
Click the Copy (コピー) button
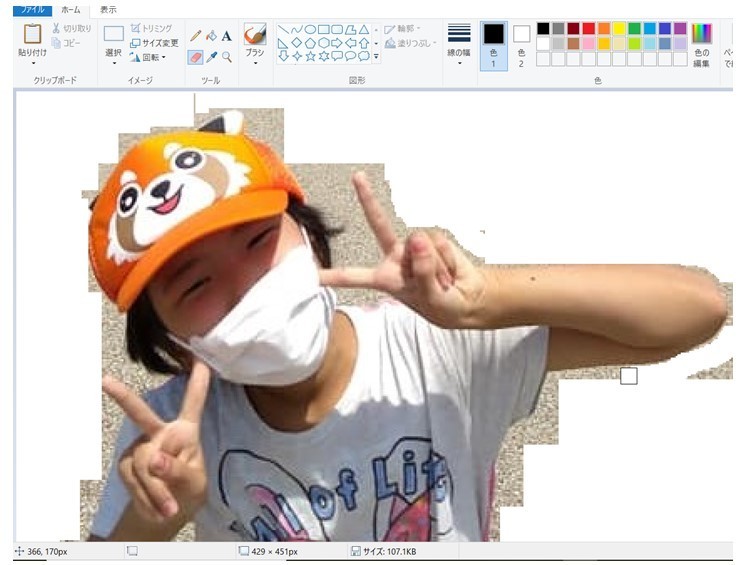(x=66, y=43)
